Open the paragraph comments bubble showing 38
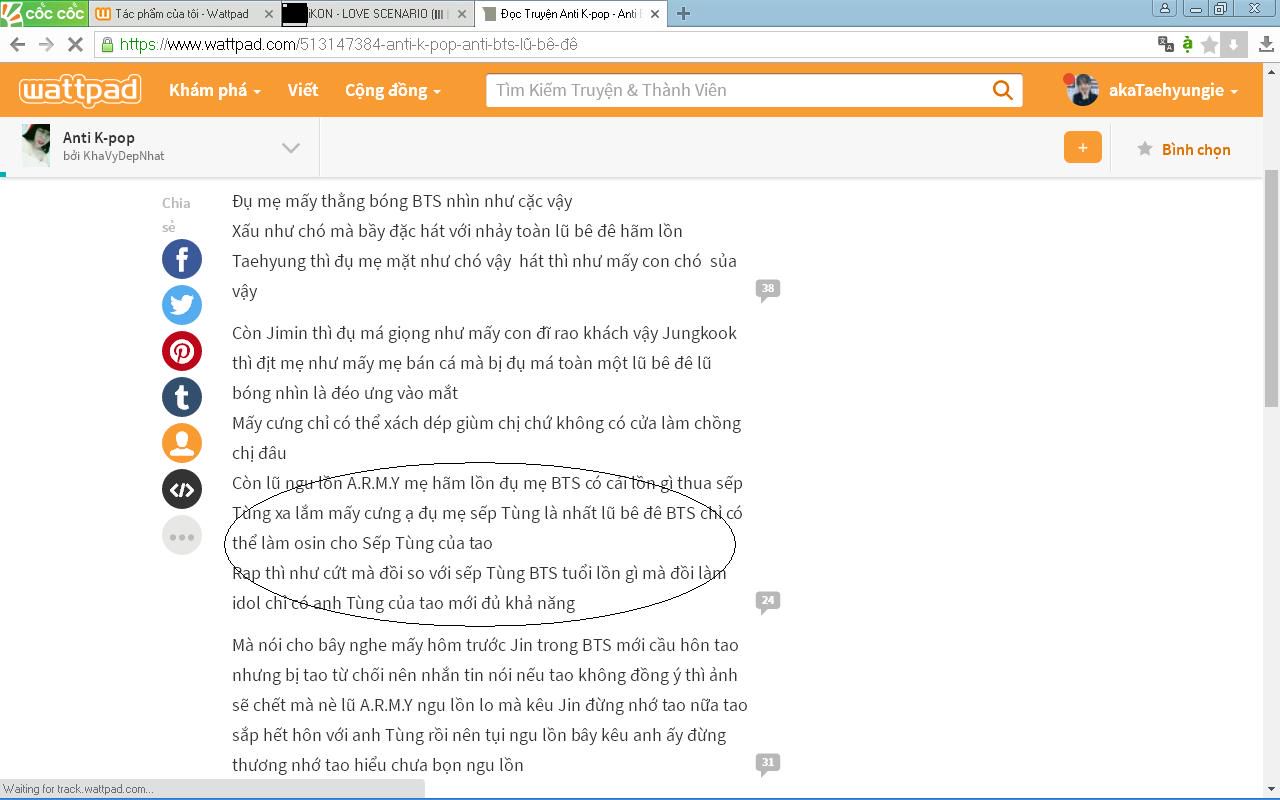1280x800 pixels. pyautogui.click(x=767, y=289)
